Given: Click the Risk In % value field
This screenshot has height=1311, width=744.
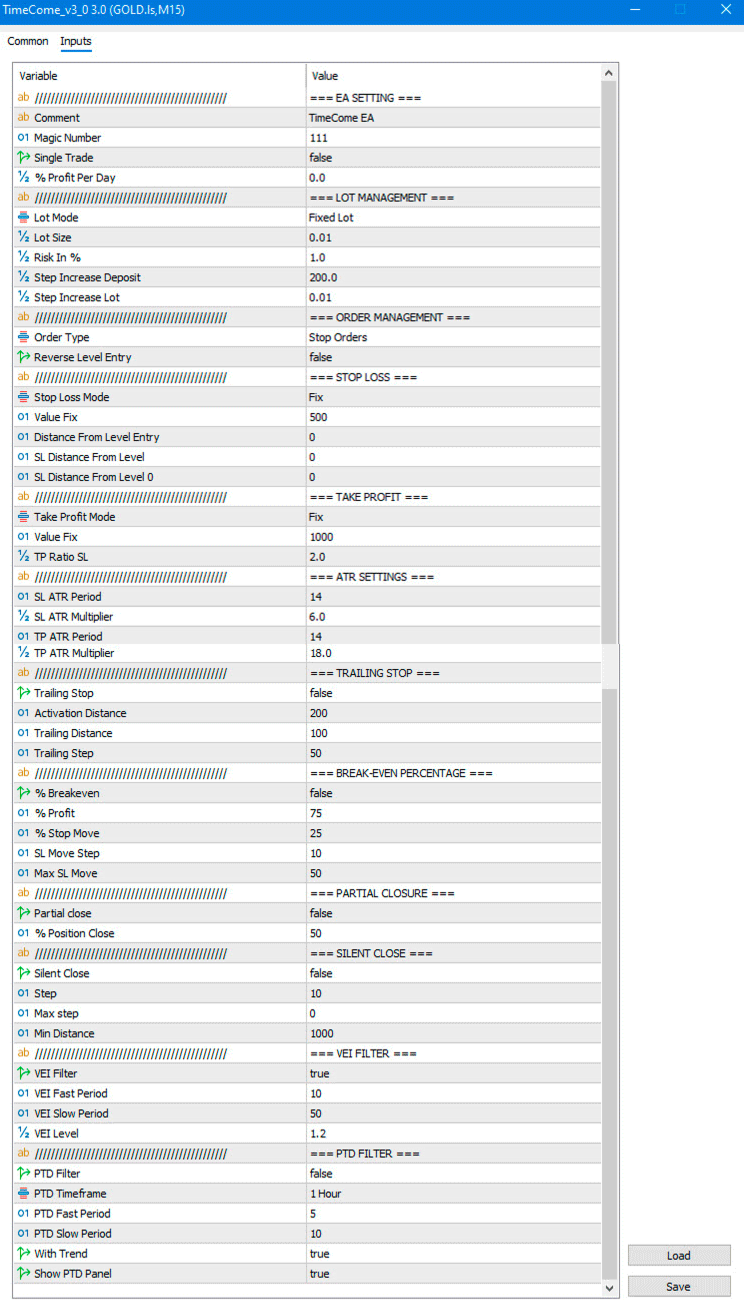Looking at the screenshot, I should (450, 258).
